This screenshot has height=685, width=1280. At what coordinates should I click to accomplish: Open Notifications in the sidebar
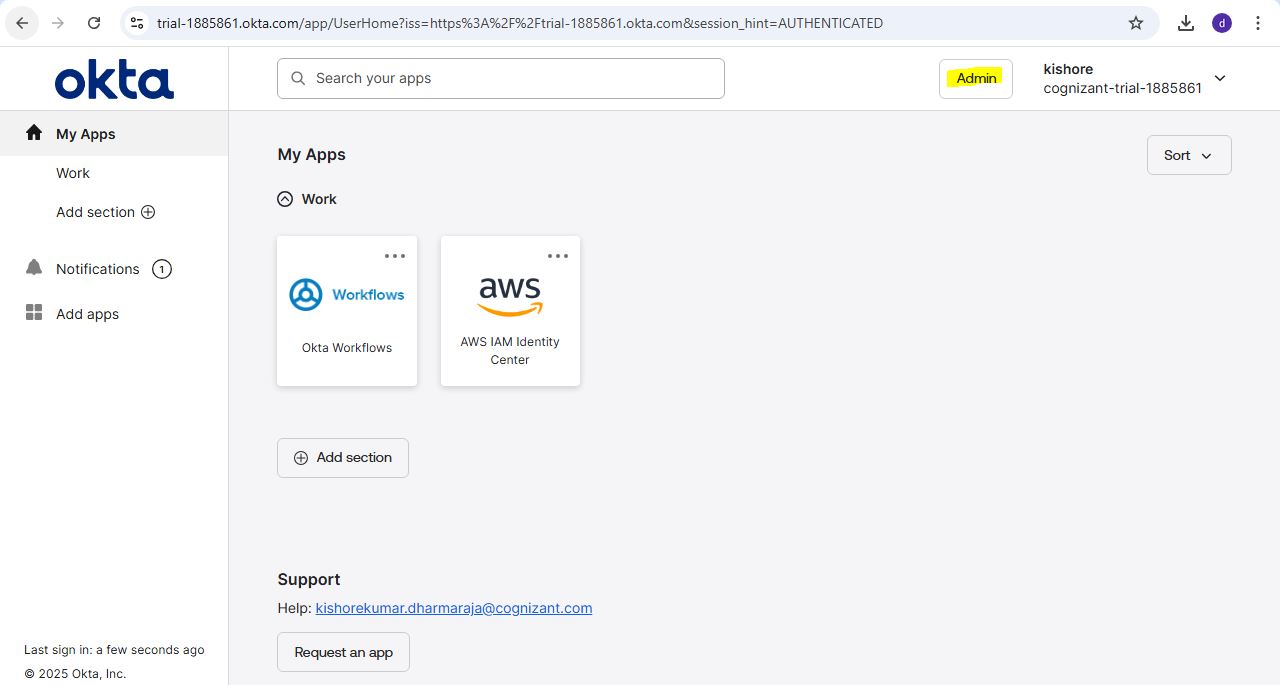[97, 269]
